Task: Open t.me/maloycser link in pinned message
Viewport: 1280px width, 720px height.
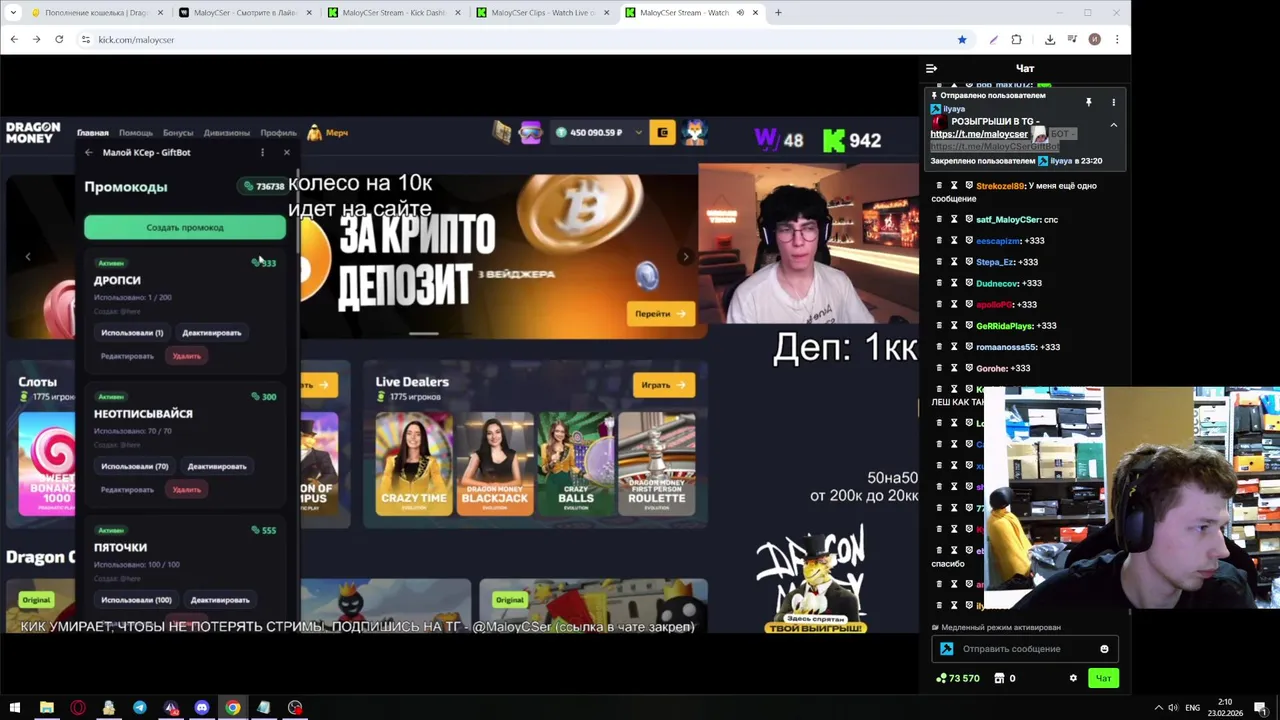Action: click(x=979, y=134)
